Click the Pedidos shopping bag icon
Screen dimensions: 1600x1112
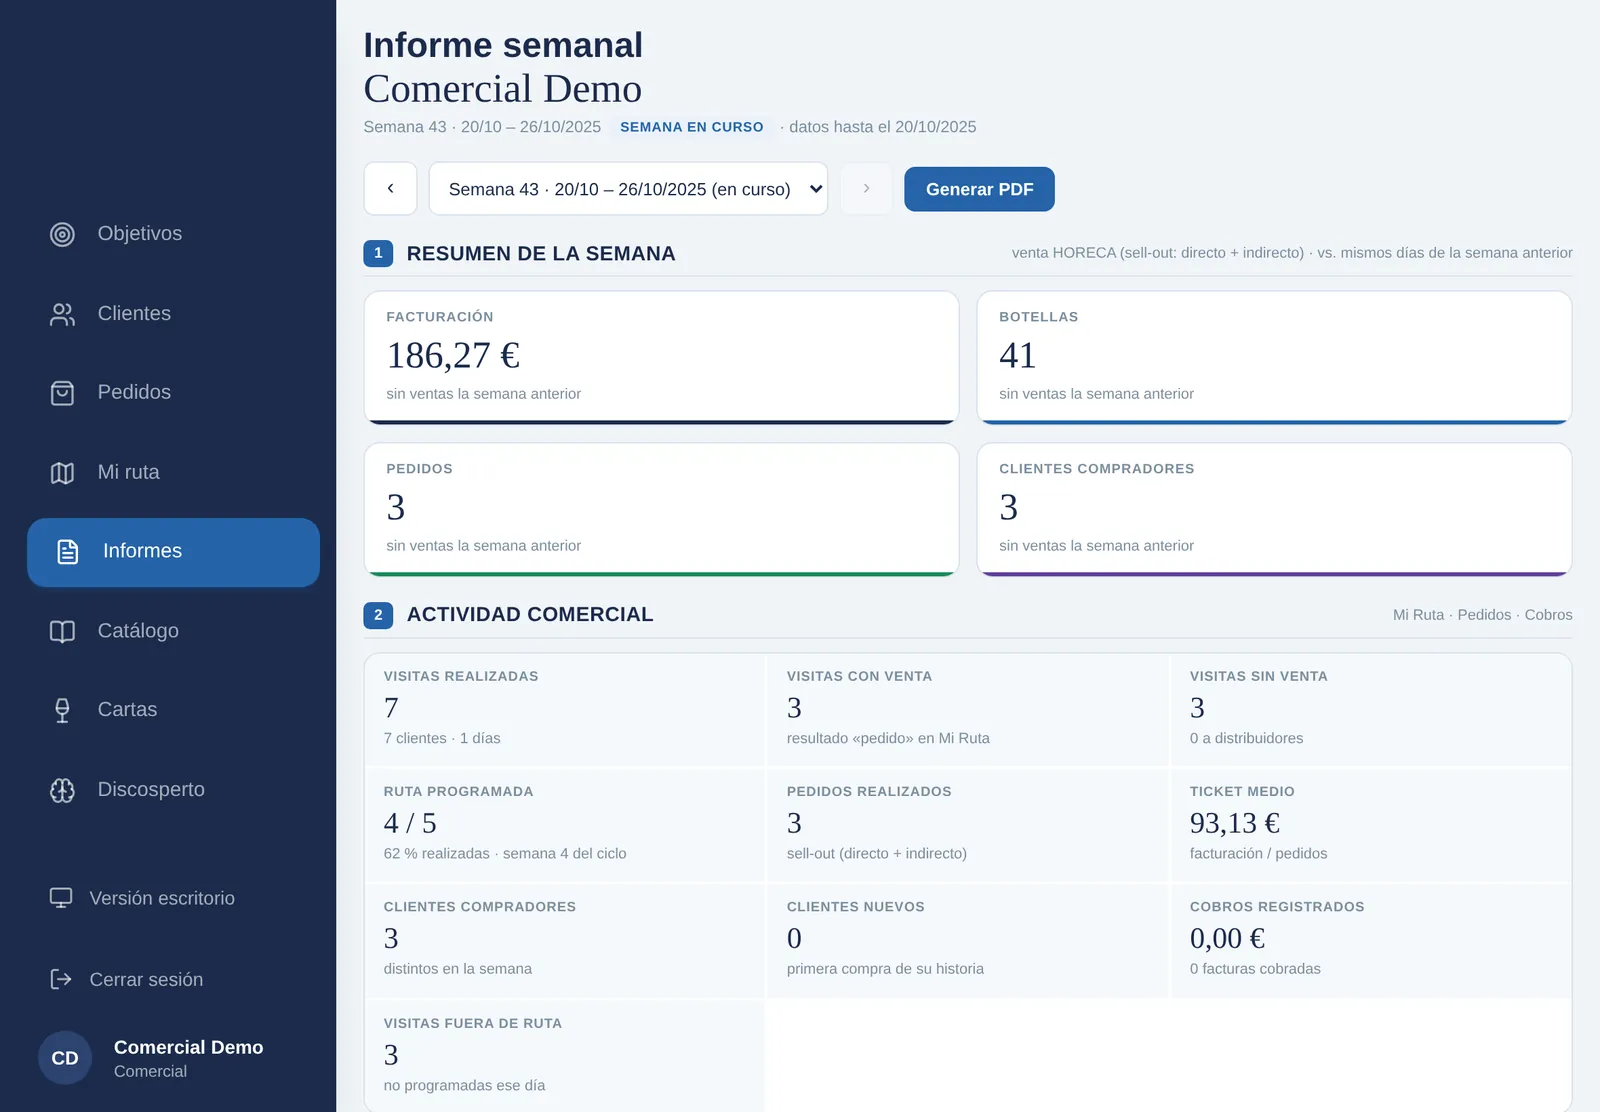62,393
